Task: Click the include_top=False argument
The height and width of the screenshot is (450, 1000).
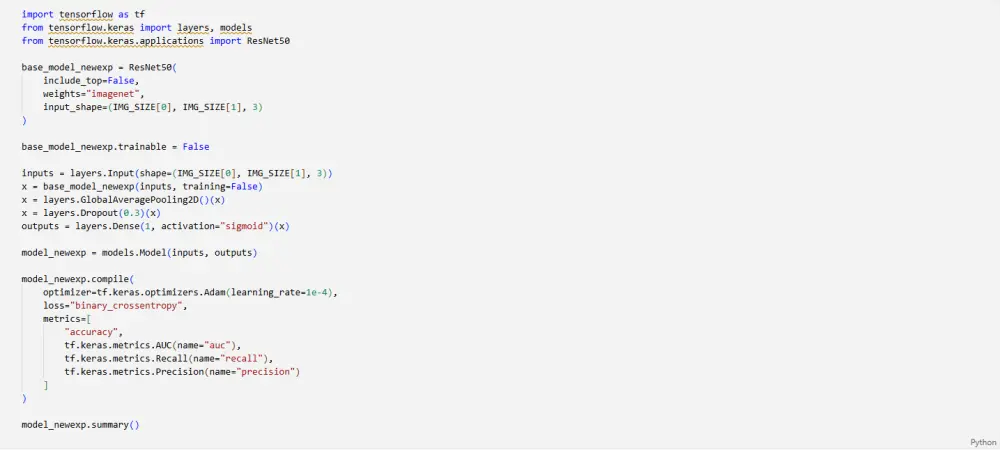Action: [x=91, y=80]
